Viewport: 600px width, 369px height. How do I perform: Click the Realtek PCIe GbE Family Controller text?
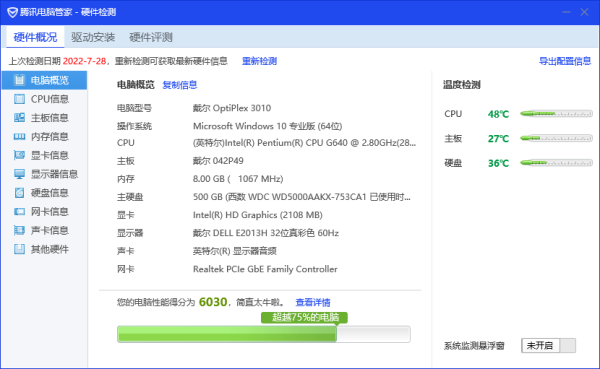(x=265, y=269)
